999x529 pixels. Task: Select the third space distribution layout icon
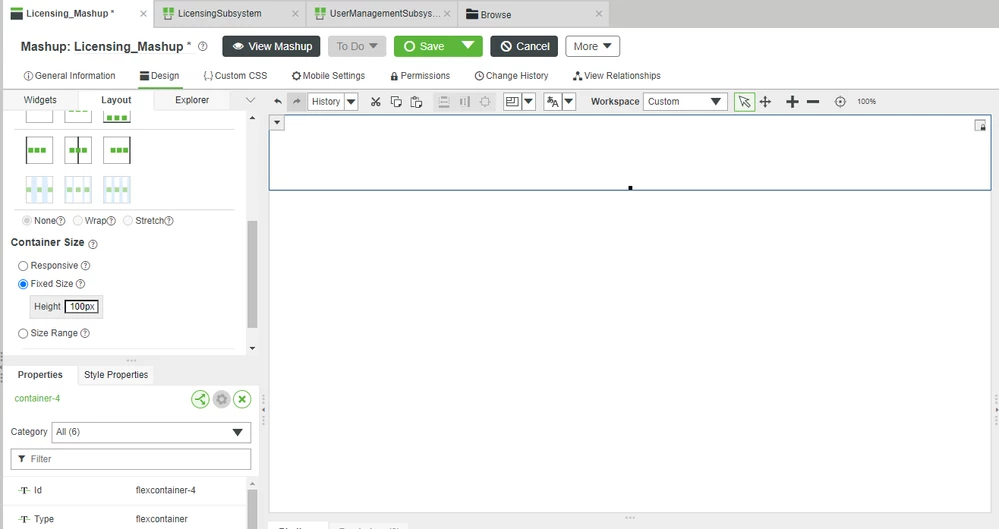coord(117,189)
